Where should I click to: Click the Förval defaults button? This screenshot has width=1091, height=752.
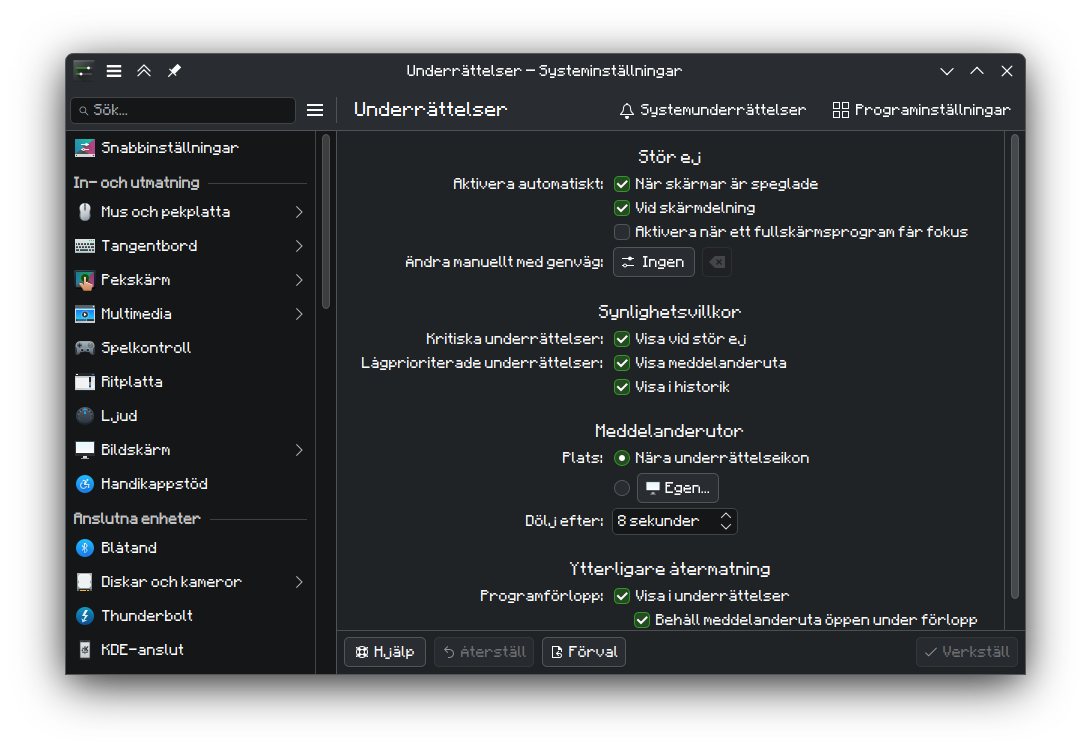[x=584, y=652]
